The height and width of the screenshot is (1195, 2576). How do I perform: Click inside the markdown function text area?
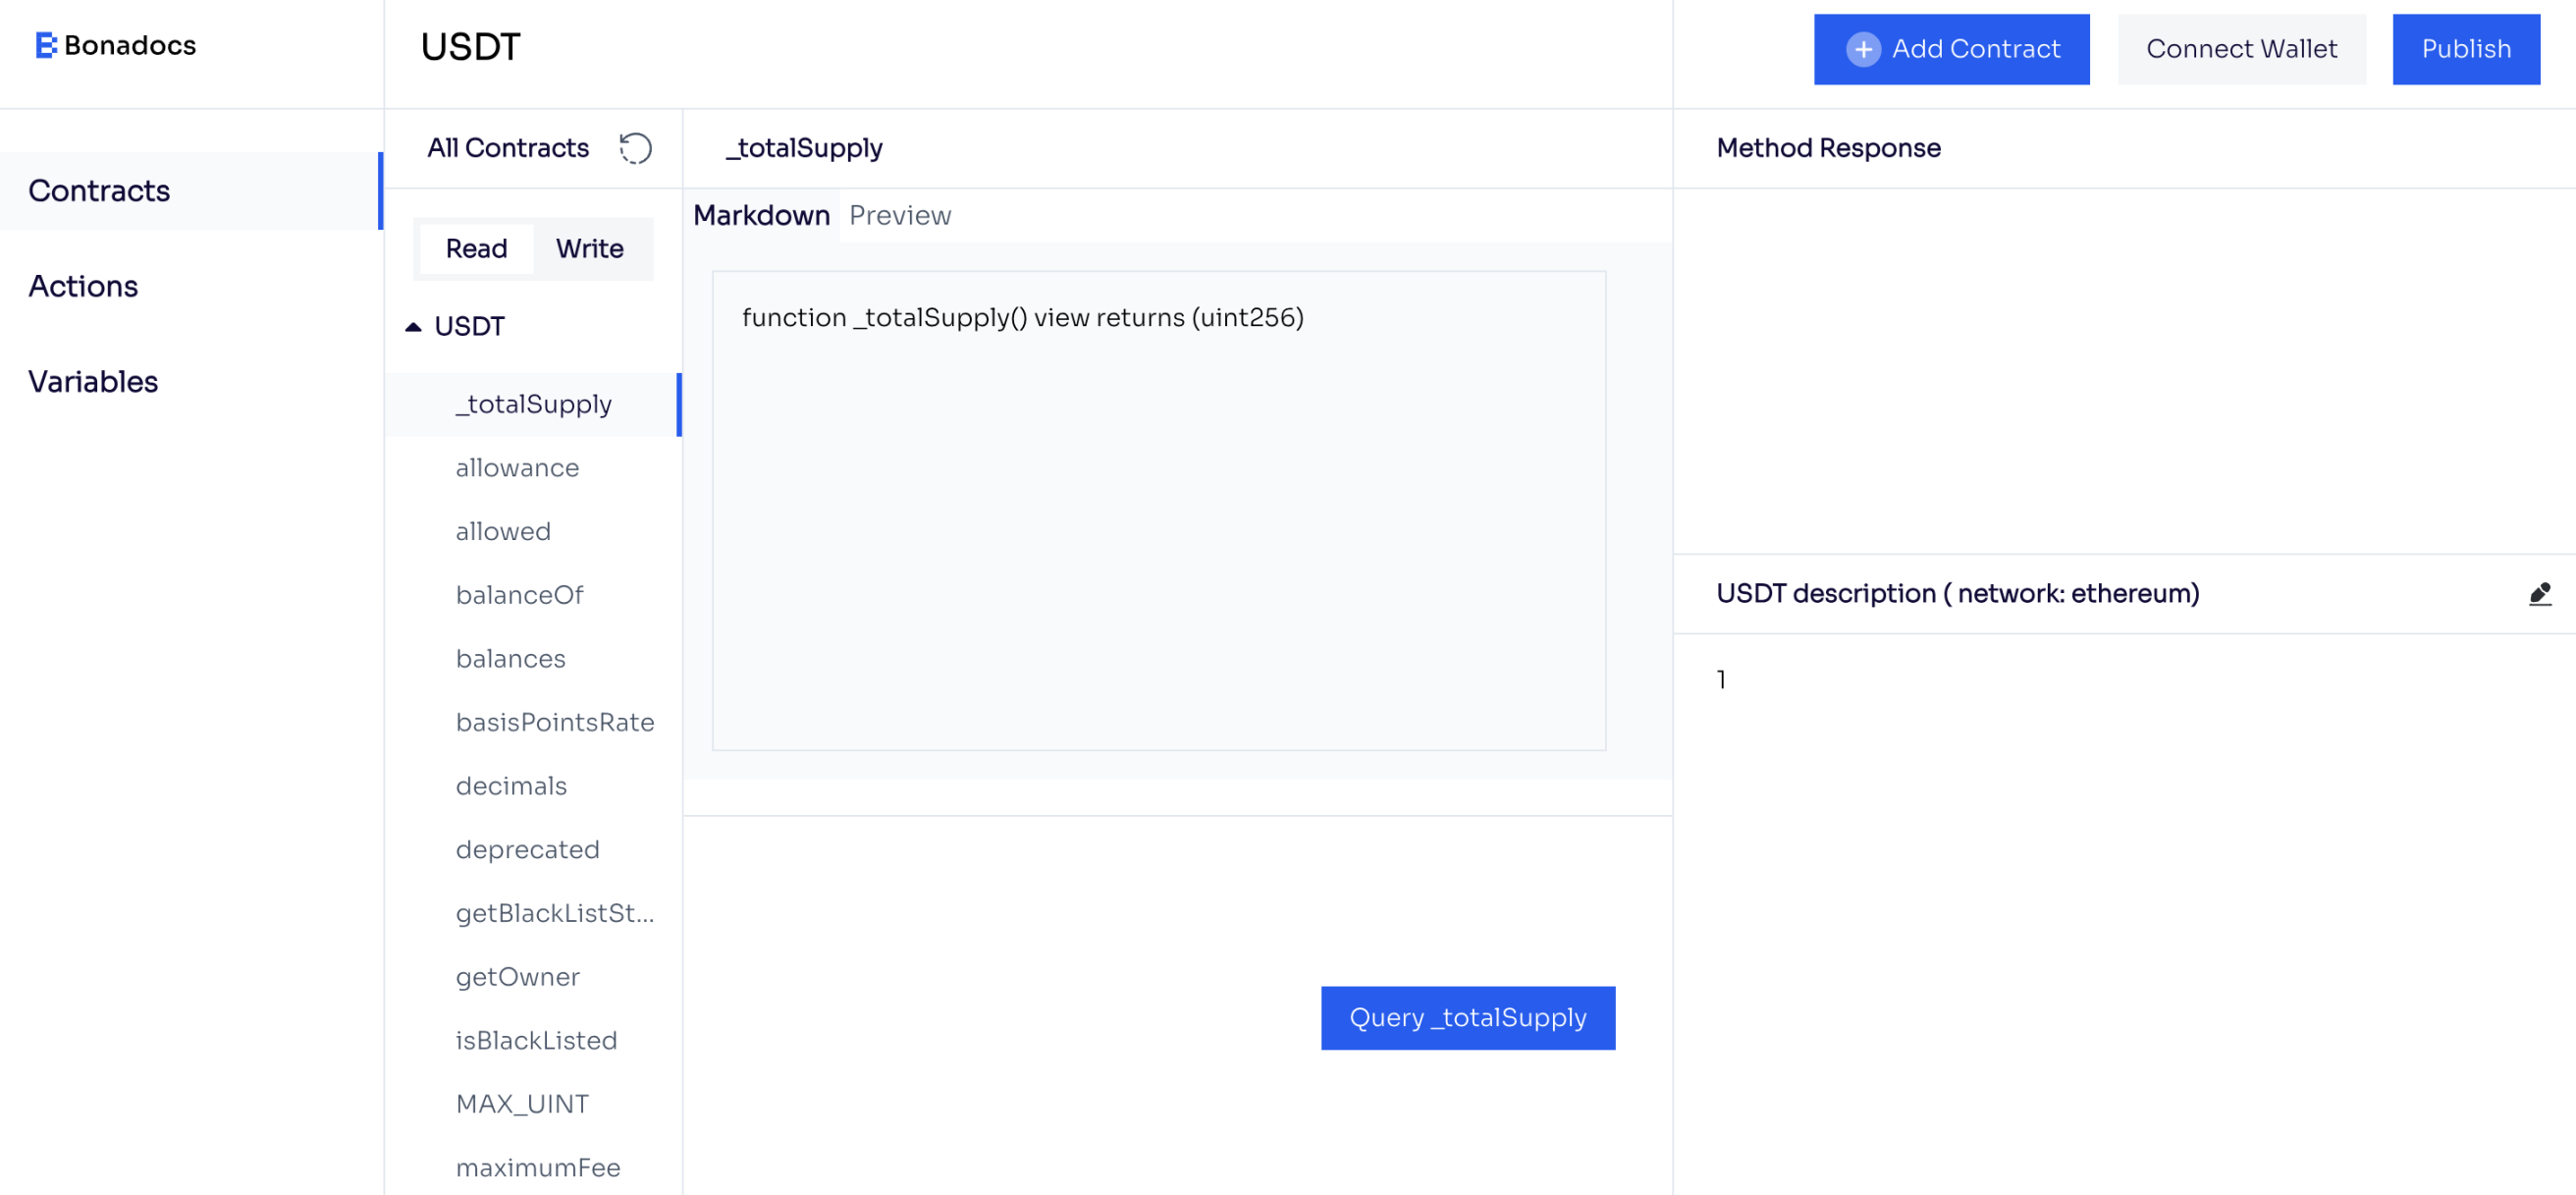click(x=1159, y=510)
